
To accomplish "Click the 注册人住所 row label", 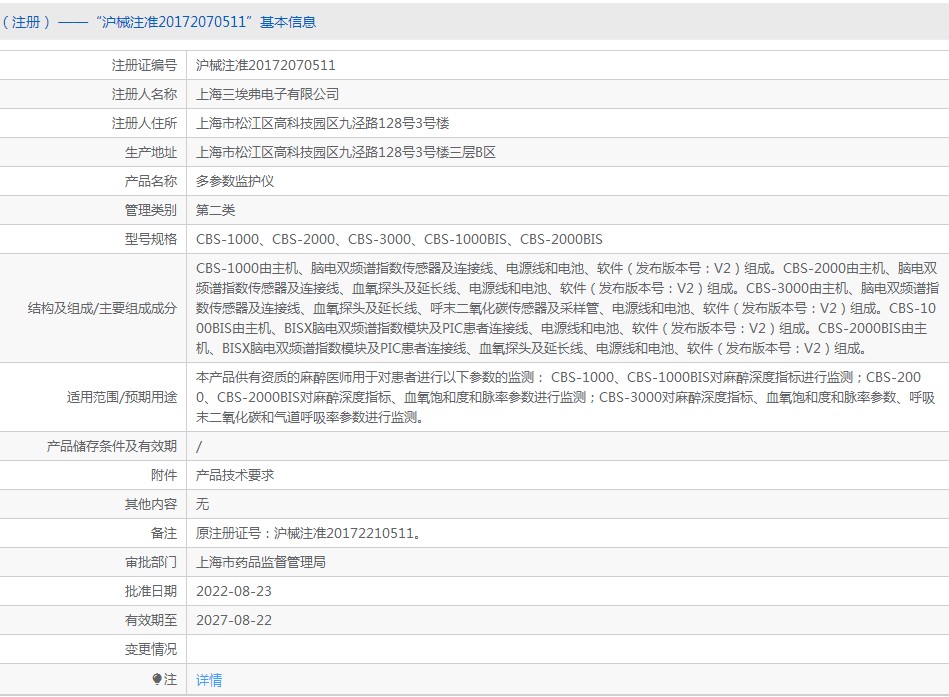I will (x=144, y=123).
